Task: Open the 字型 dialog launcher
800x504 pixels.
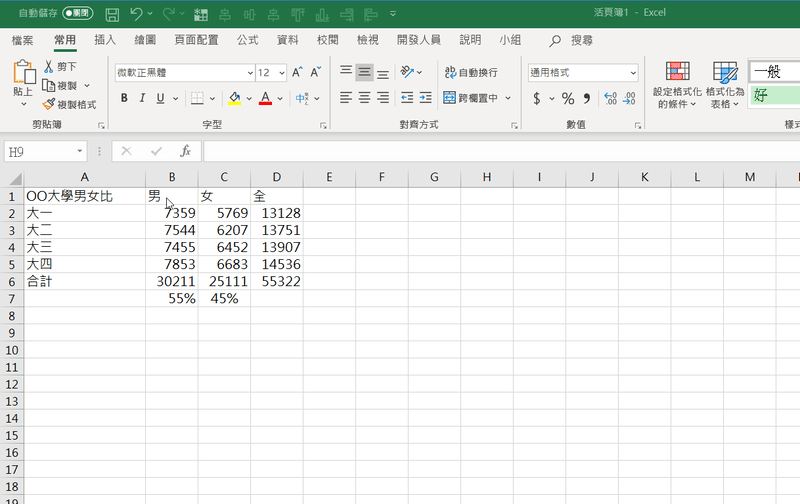Action: pyautogui.click(x=323, y=125)
